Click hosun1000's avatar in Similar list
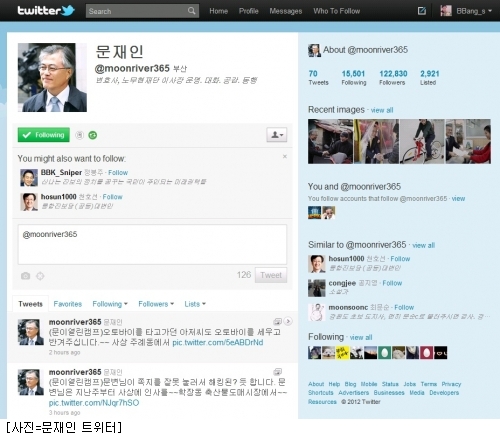 (x=317, y=264)
